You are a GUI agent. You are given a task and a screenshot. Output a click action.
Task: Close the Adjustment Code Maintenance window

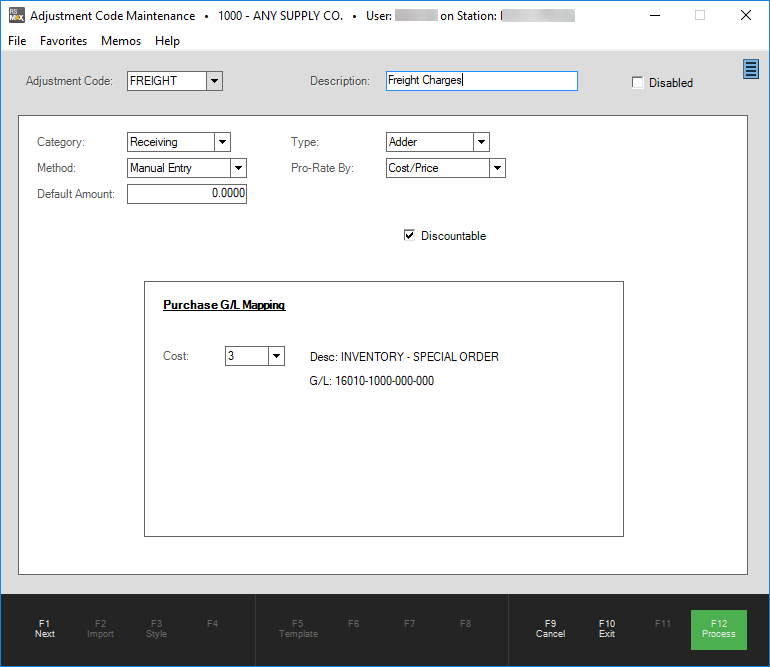(x=745, y=15)
